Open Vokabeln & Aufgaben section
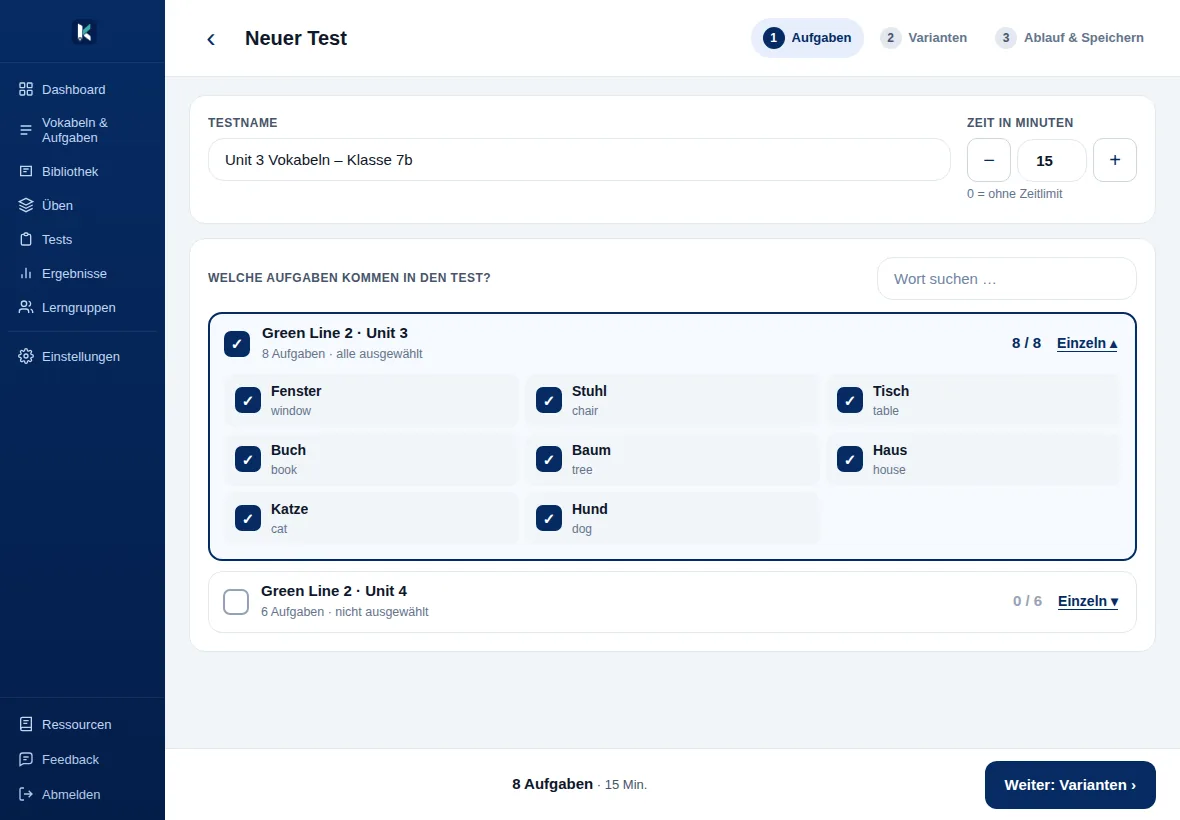Screen dimensions: 1180x820 coord(82,130)
